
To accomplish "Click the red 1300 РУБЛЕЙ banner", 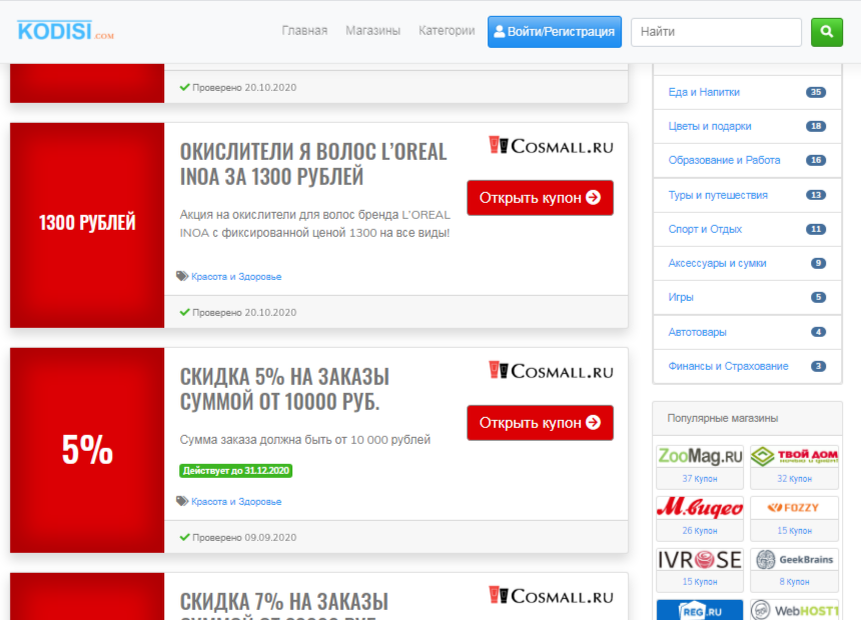I will [87, 225].
